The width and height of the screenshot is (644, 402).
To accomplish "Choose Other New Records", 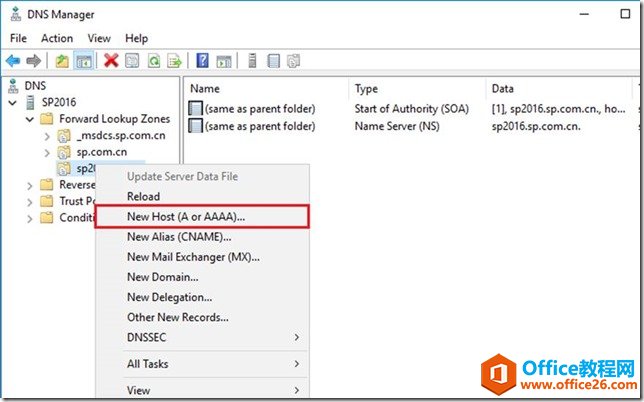I will point(202,317).
